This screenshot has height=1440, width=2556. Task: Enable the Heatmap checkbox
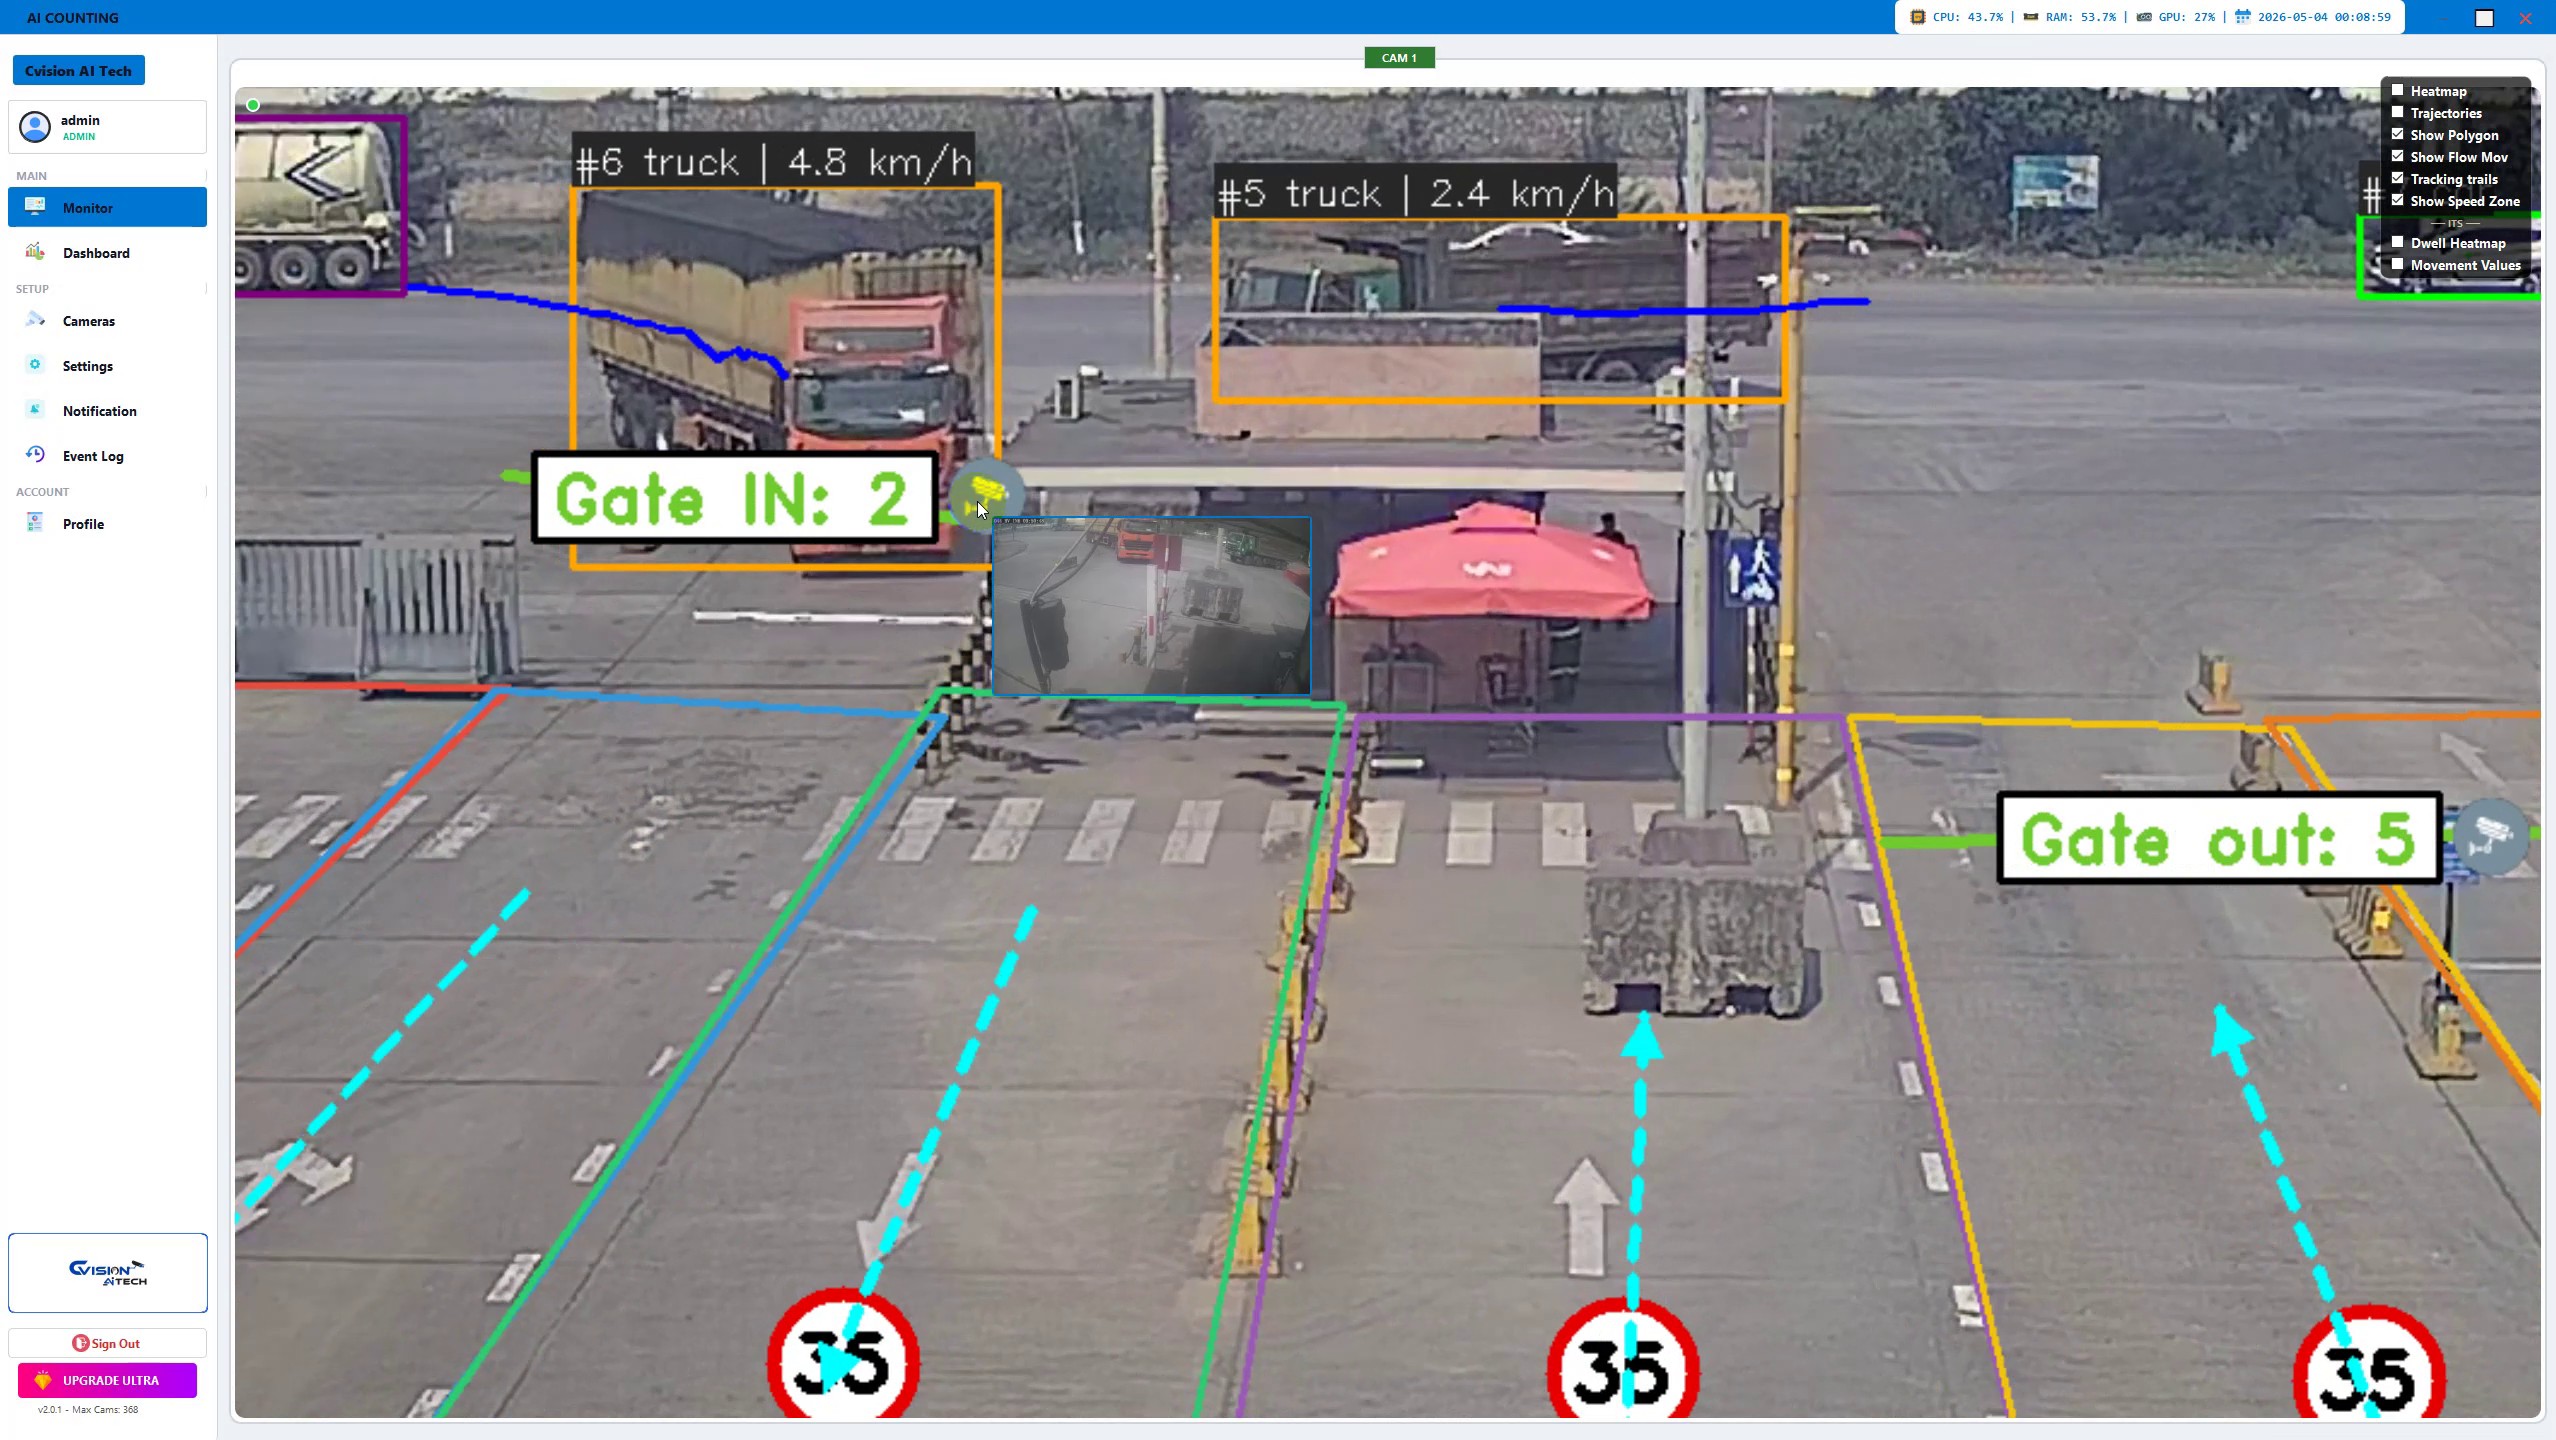2397,90
